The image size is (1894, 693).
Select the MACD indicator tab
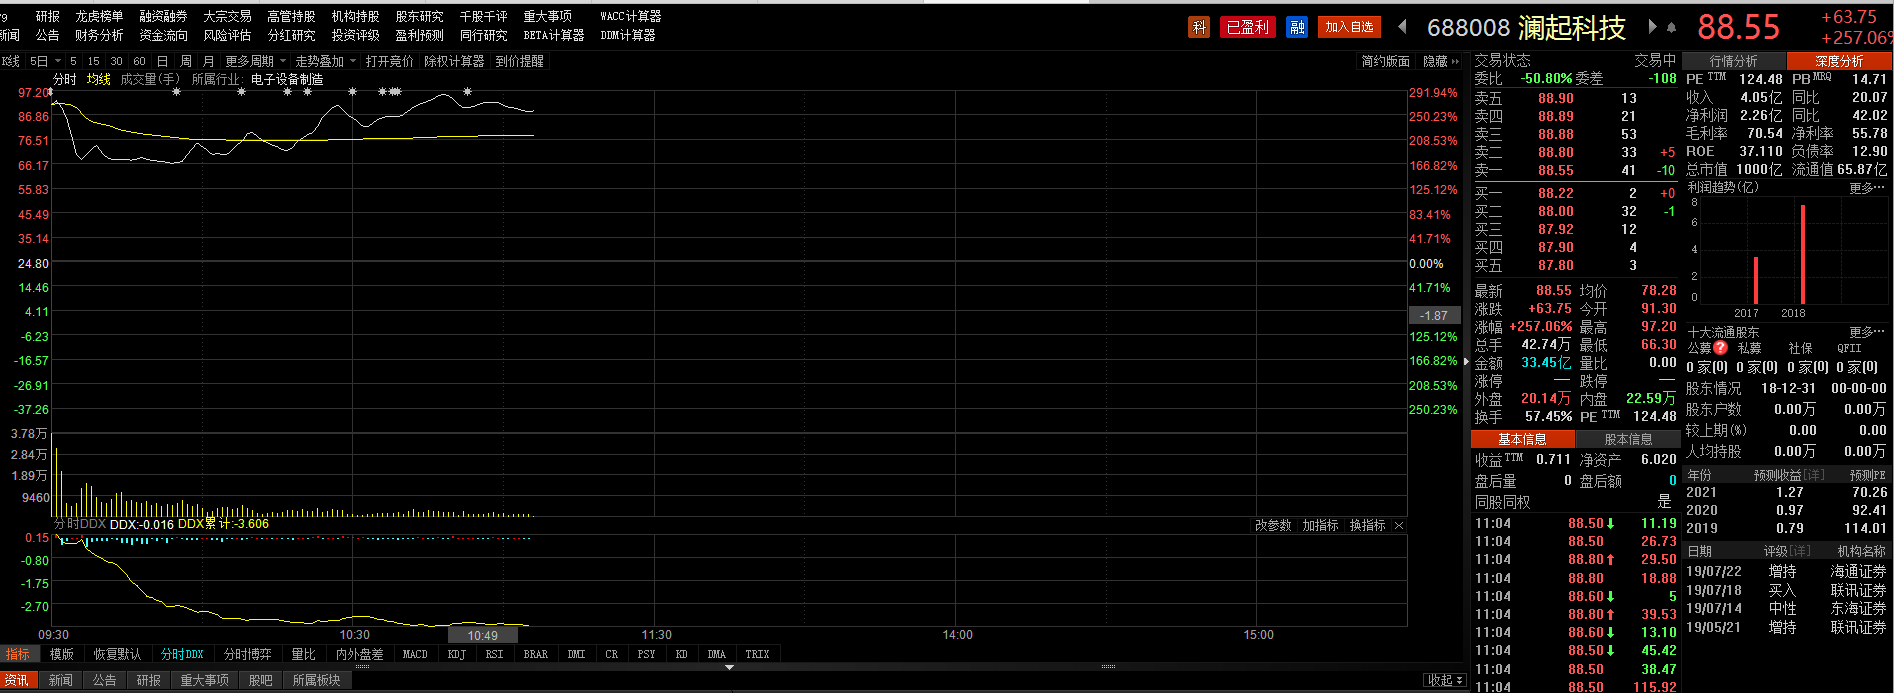(415, 654)
